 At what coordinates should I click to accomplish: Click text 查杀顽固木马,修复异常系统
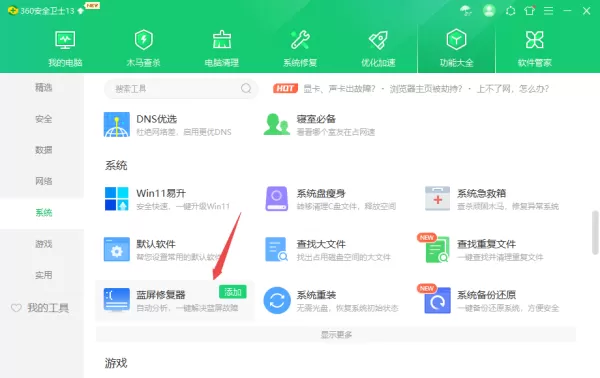pyautogui.click(x=508, y=207)
